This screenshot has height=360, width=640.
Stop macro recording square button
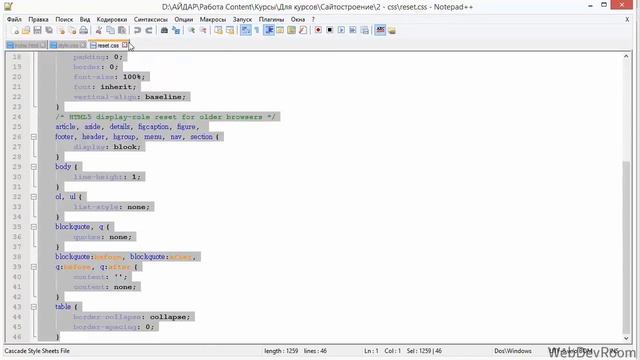coord(329,30)
